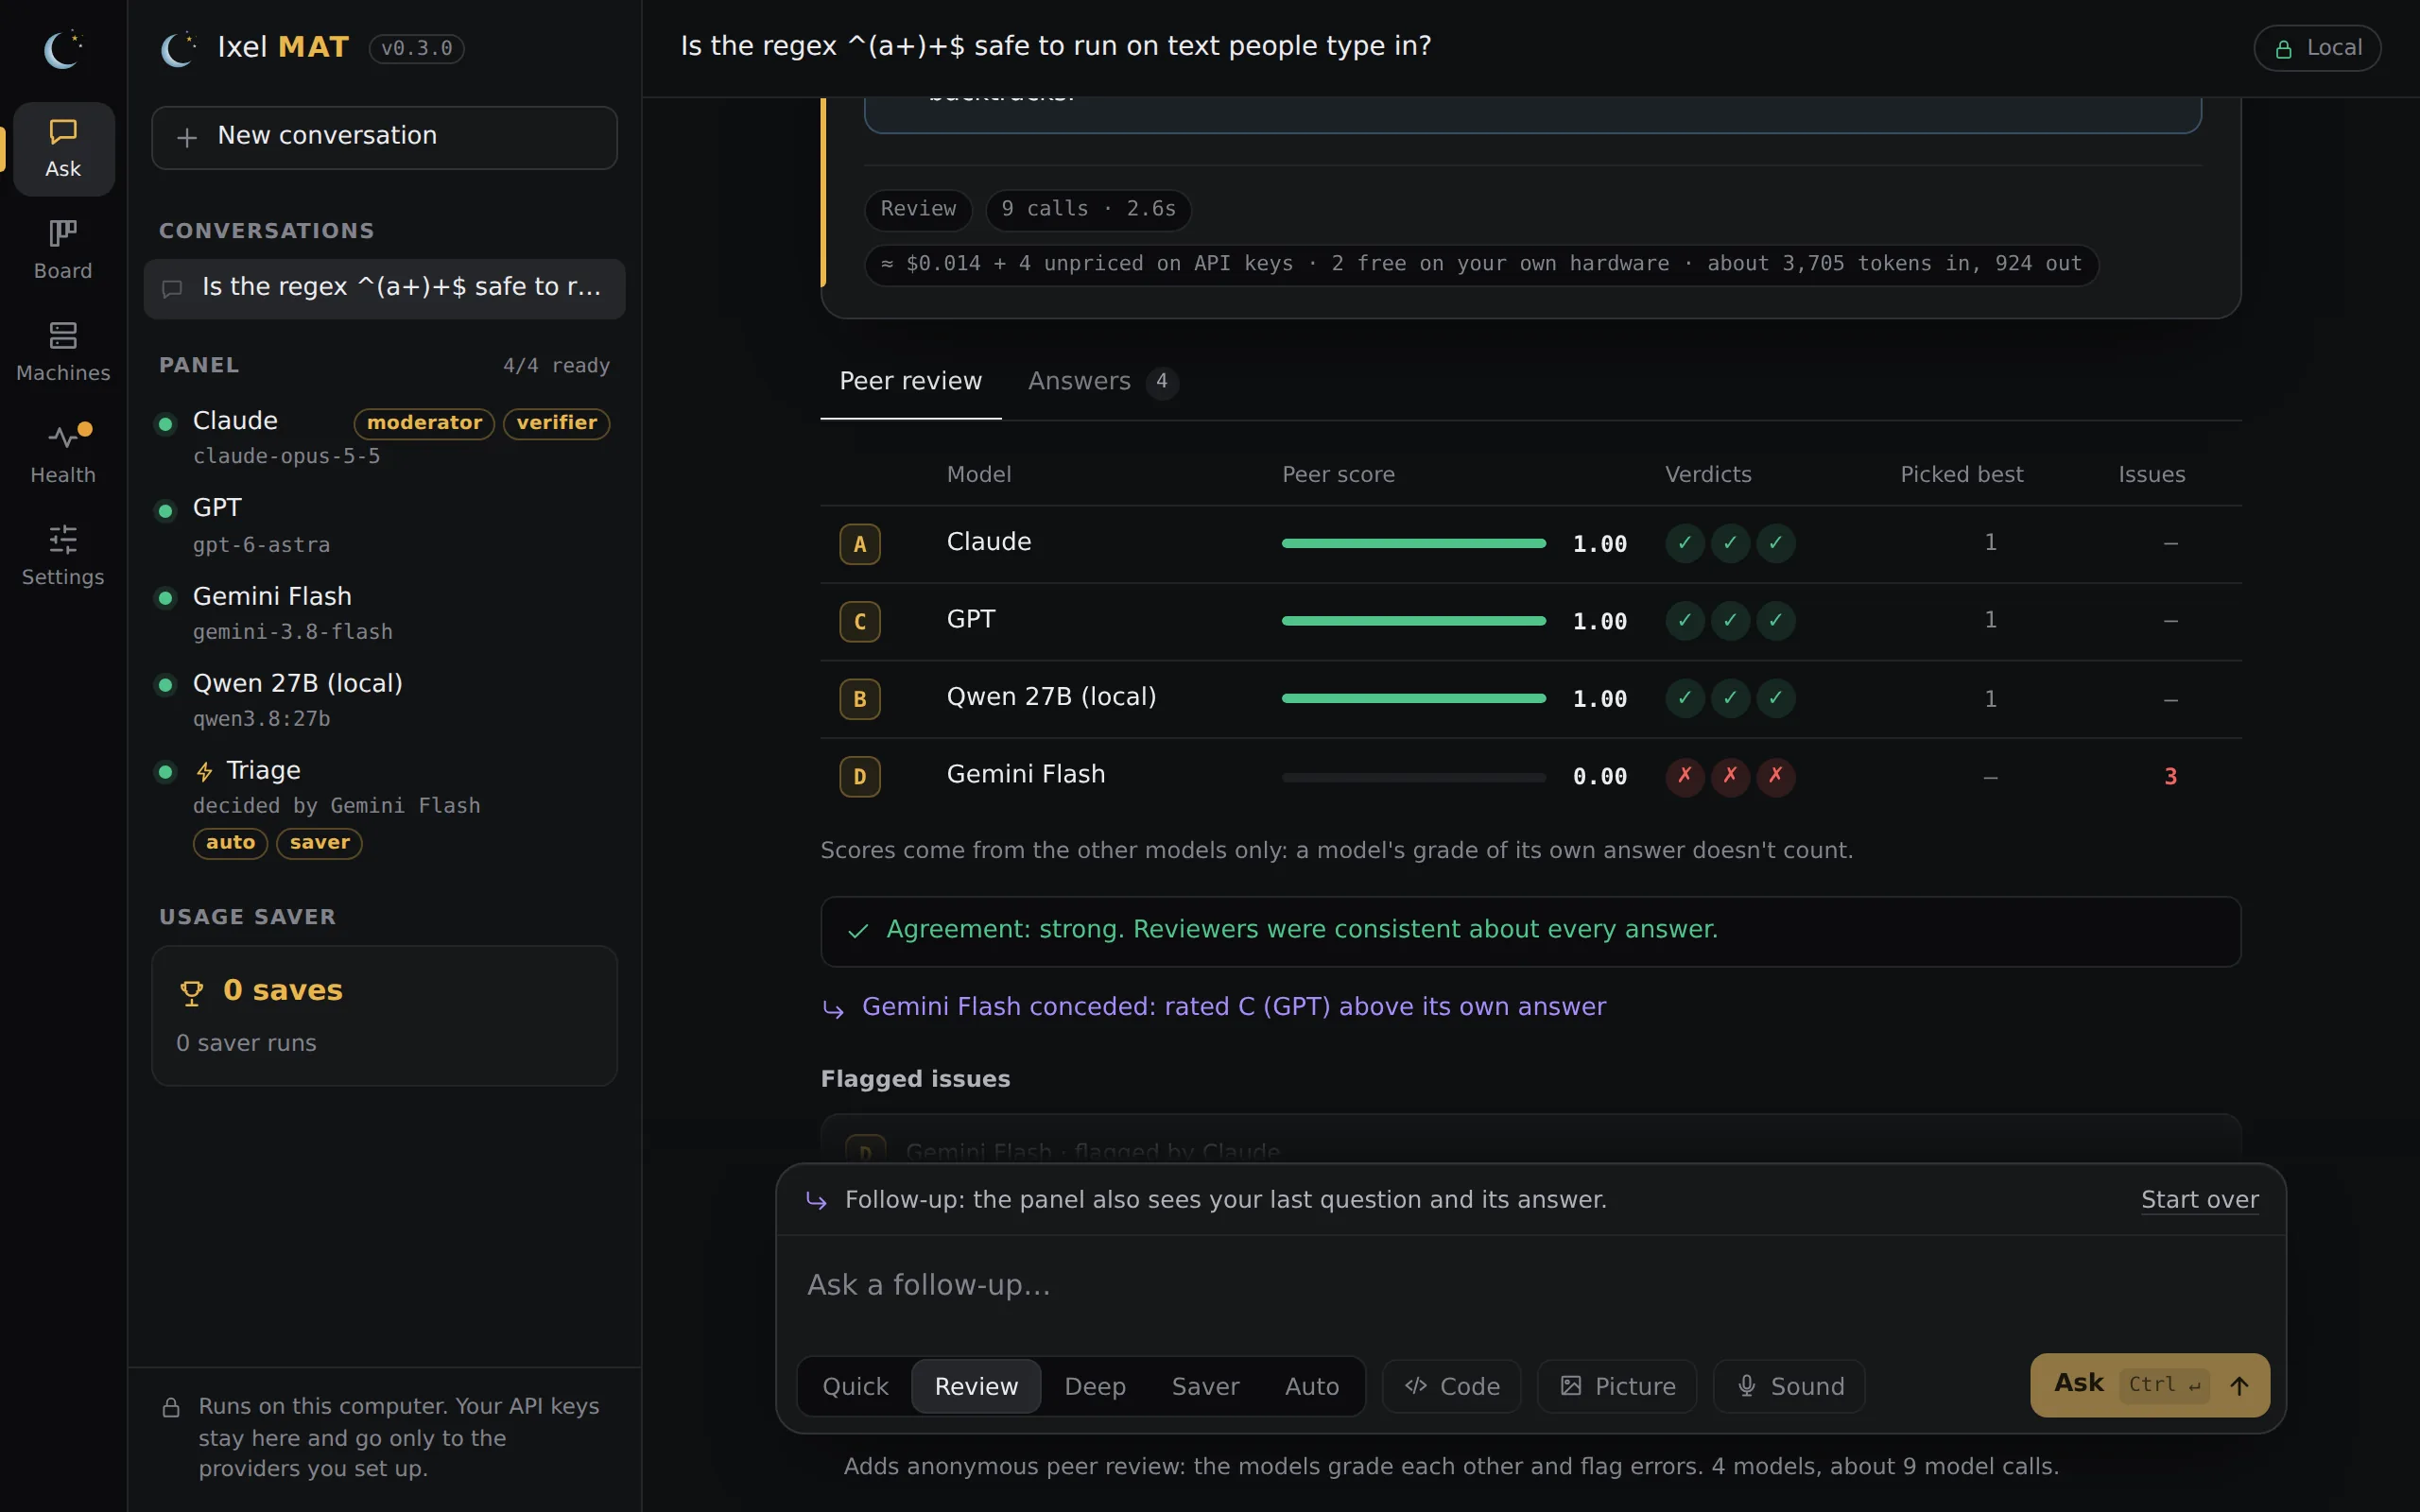The width and height of the screenshot is (2420, 1512).
Task: Click the moon logo in left rail
Action: (63, 49)
